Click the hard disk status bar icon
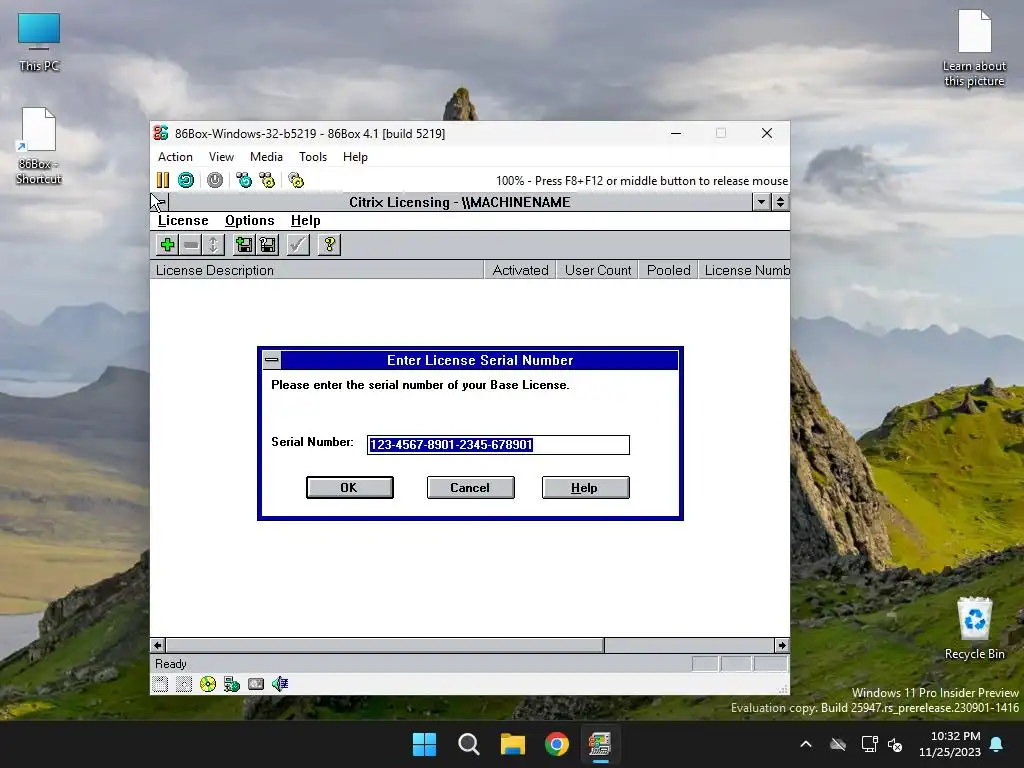 click(x=256, y=684)
